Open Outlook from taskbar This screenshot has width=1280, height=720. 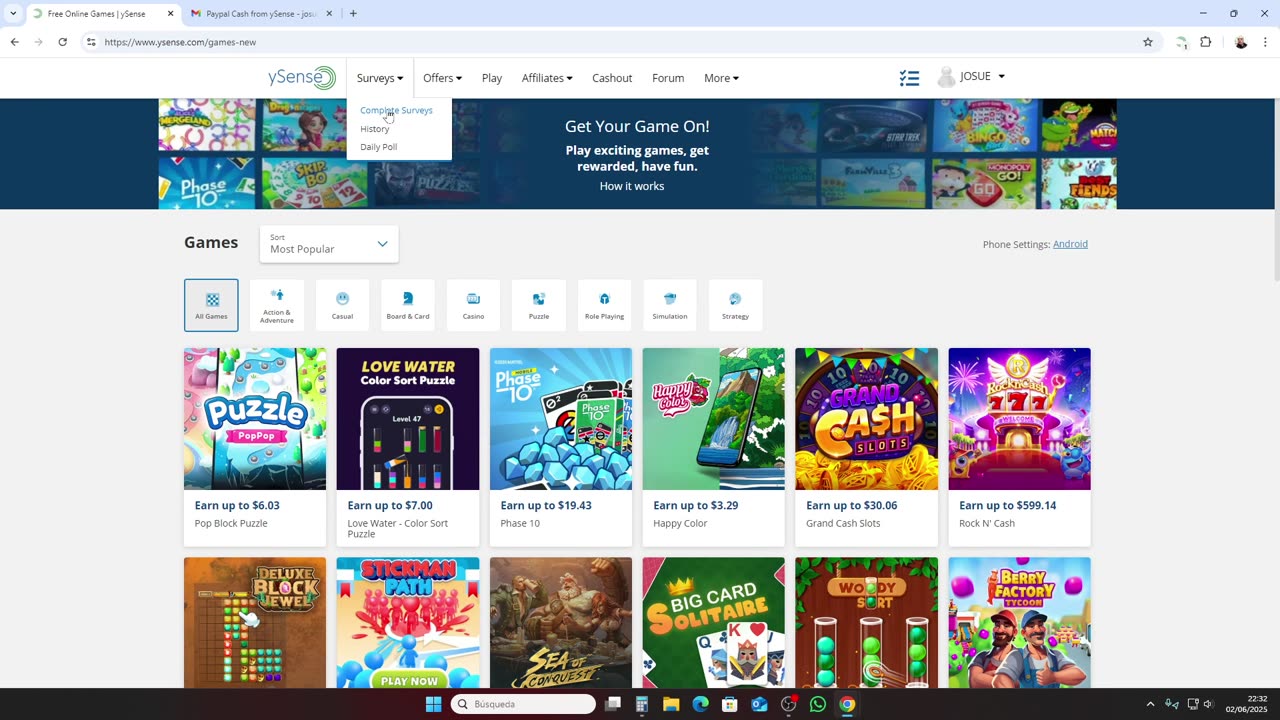coord(759,704)
